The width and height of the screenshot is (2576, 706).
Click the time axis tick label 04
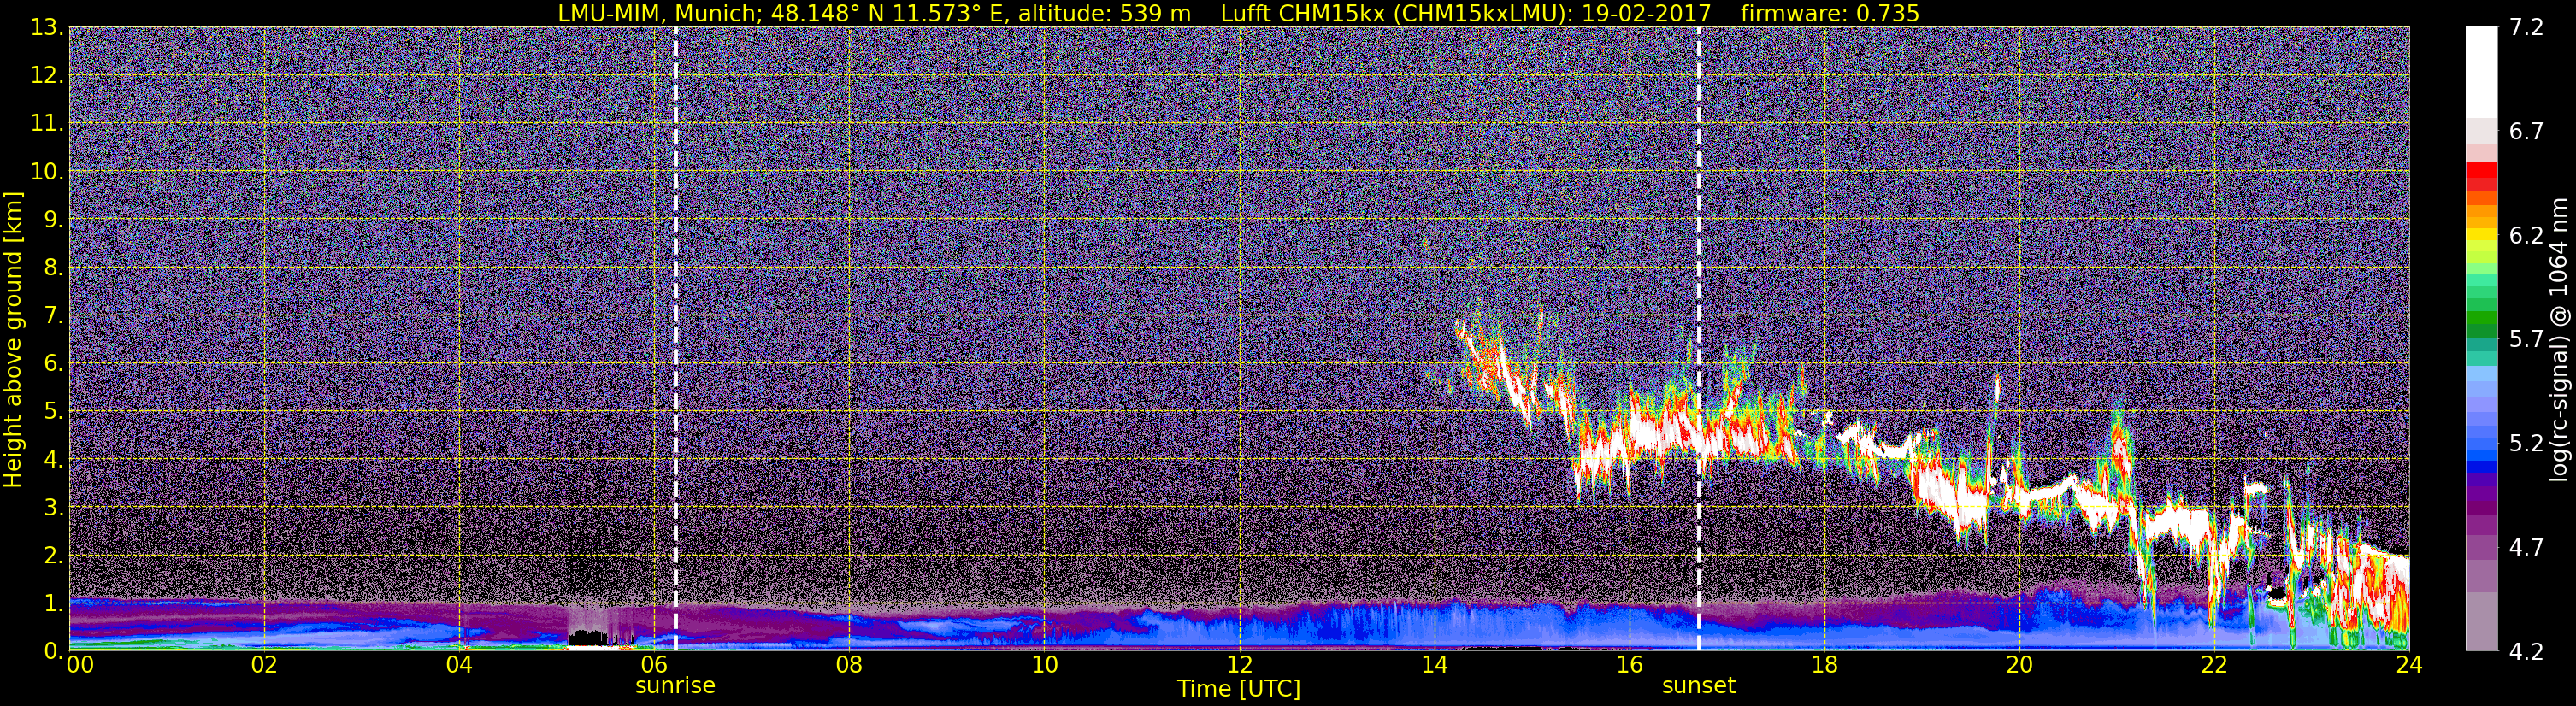tap(459, 666)
